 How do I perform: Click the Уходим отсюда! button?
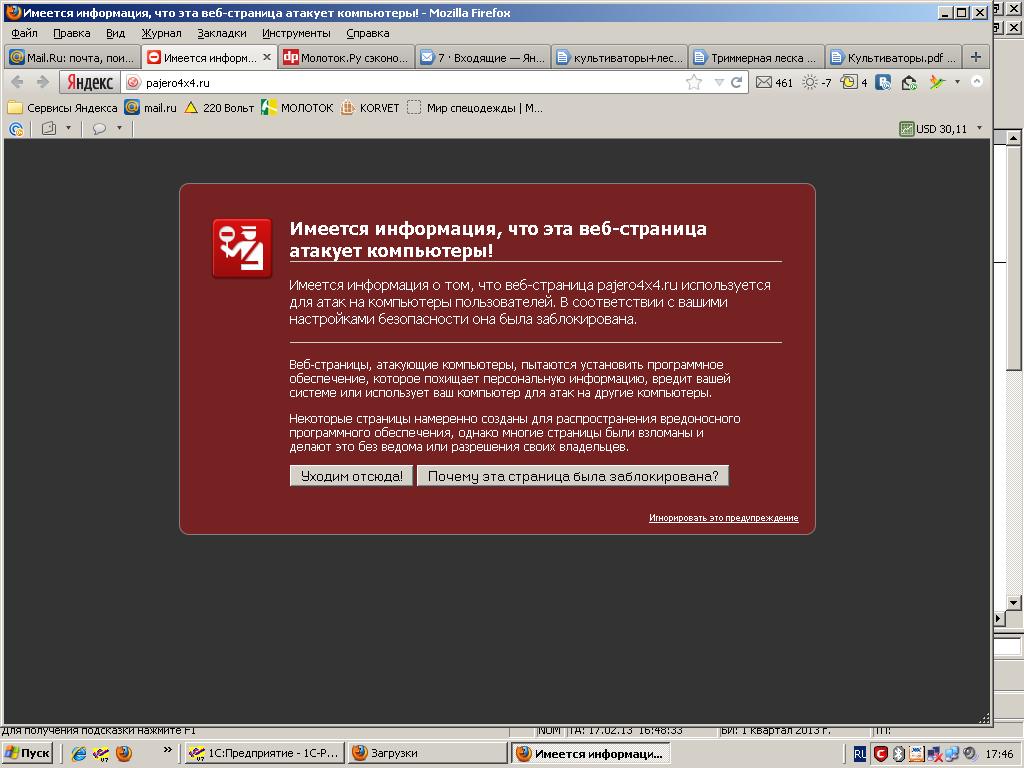tap(351, 476)
